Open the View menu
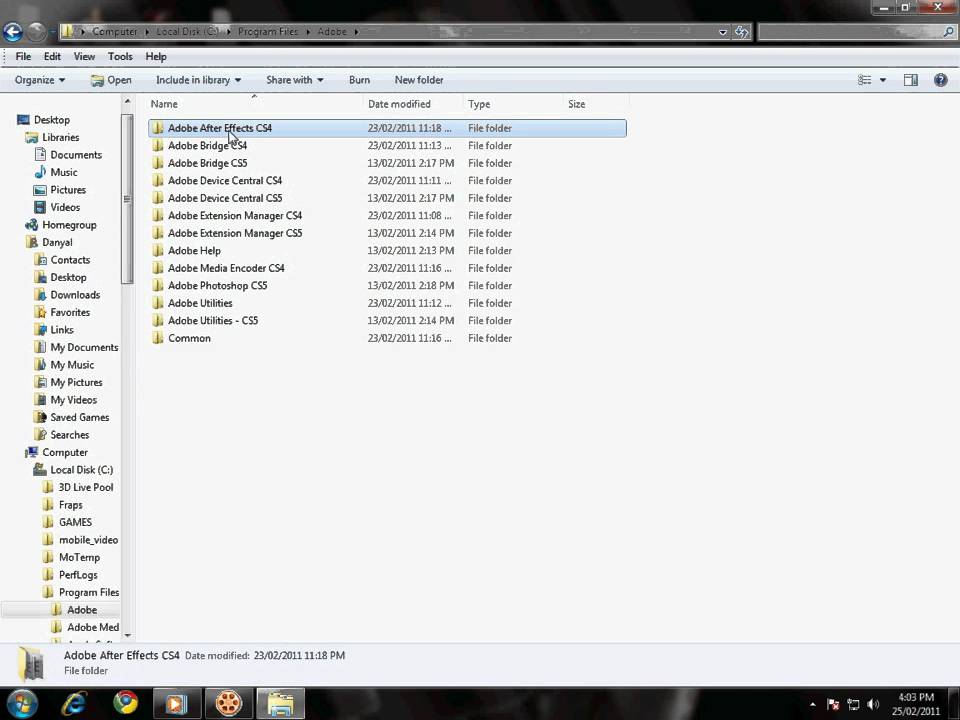The width and height of the screenshot is (960, 720). [x=84, y=56]
